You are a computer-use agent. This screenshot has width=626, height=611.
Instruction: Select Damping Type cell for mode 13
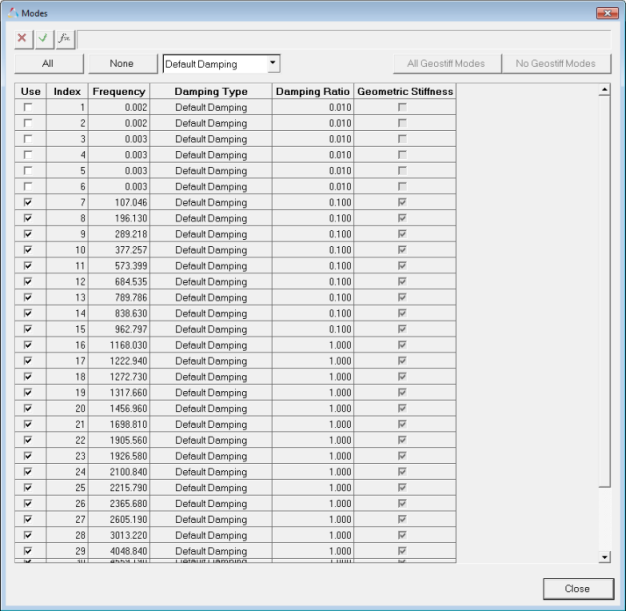point(211,298)
